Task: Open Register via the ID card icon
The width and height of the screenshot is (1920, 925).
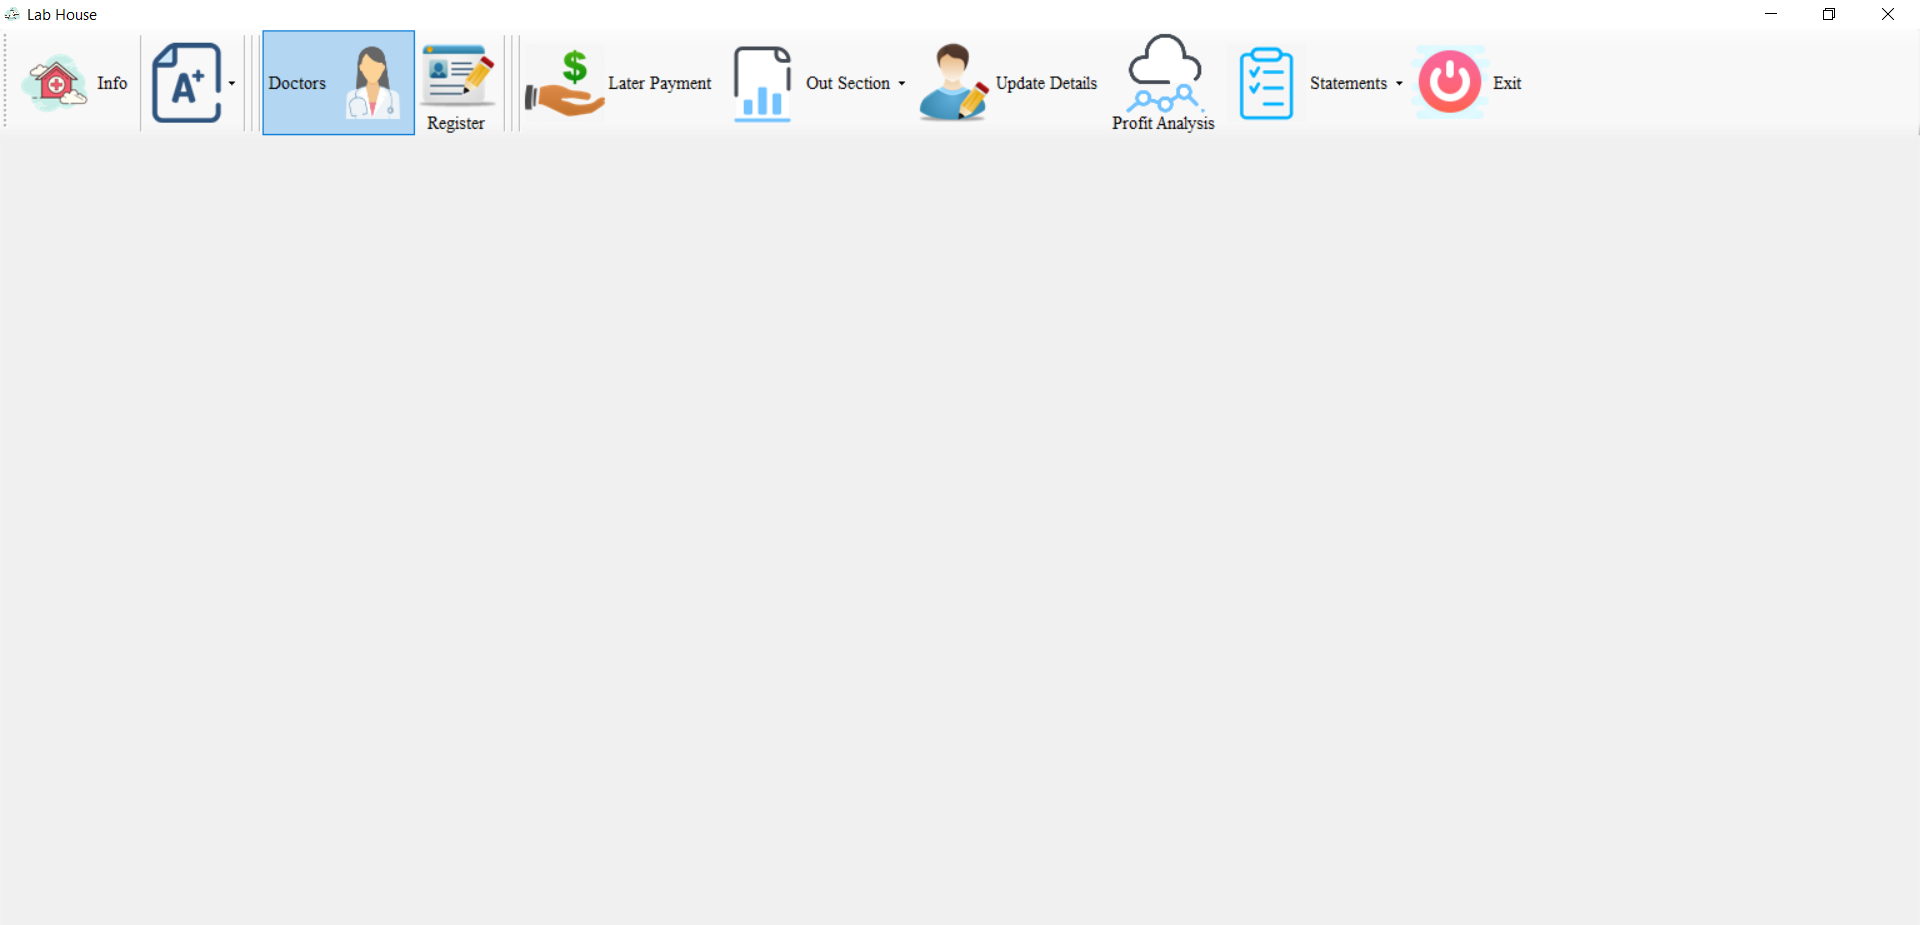Action: click(457, 74)
